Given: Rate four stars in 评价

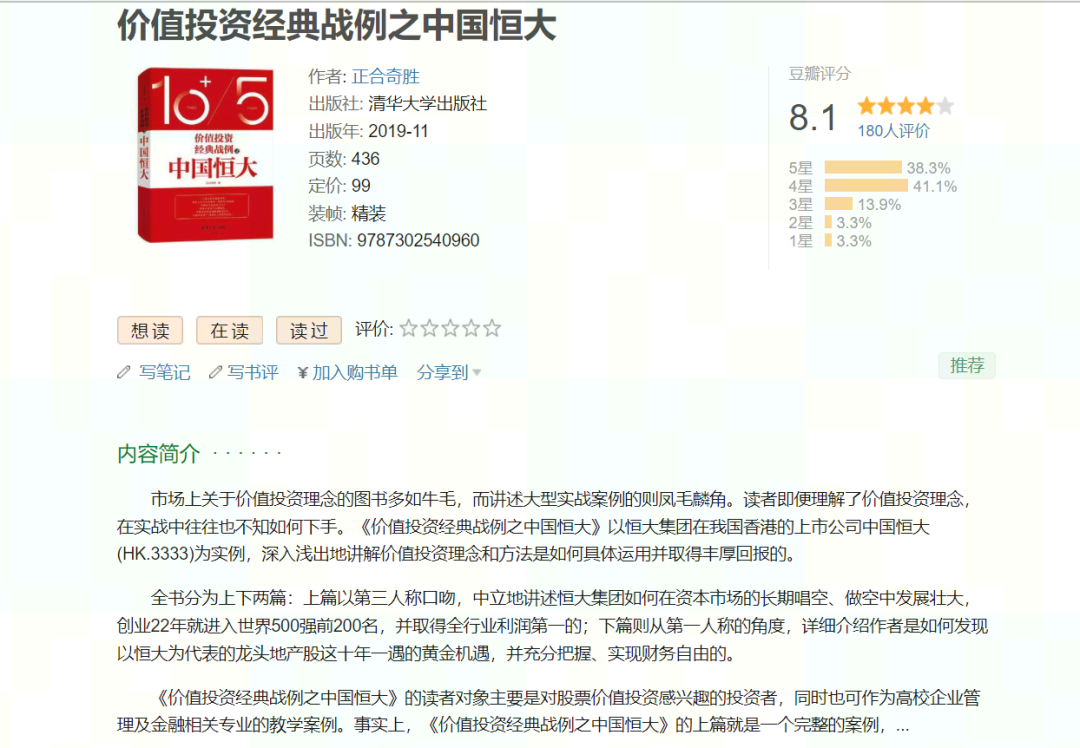Looking at the screenshot, I should pyautogui.click(x=470, y=329).
